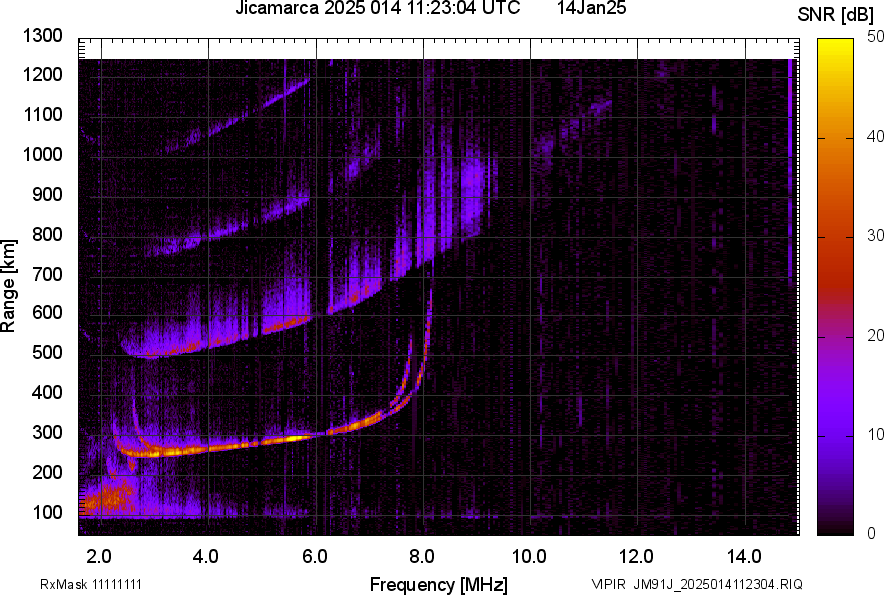Click the 10.0 frequency tick label
This screenshot has width=884, height=595.
[x=529, y=557]
